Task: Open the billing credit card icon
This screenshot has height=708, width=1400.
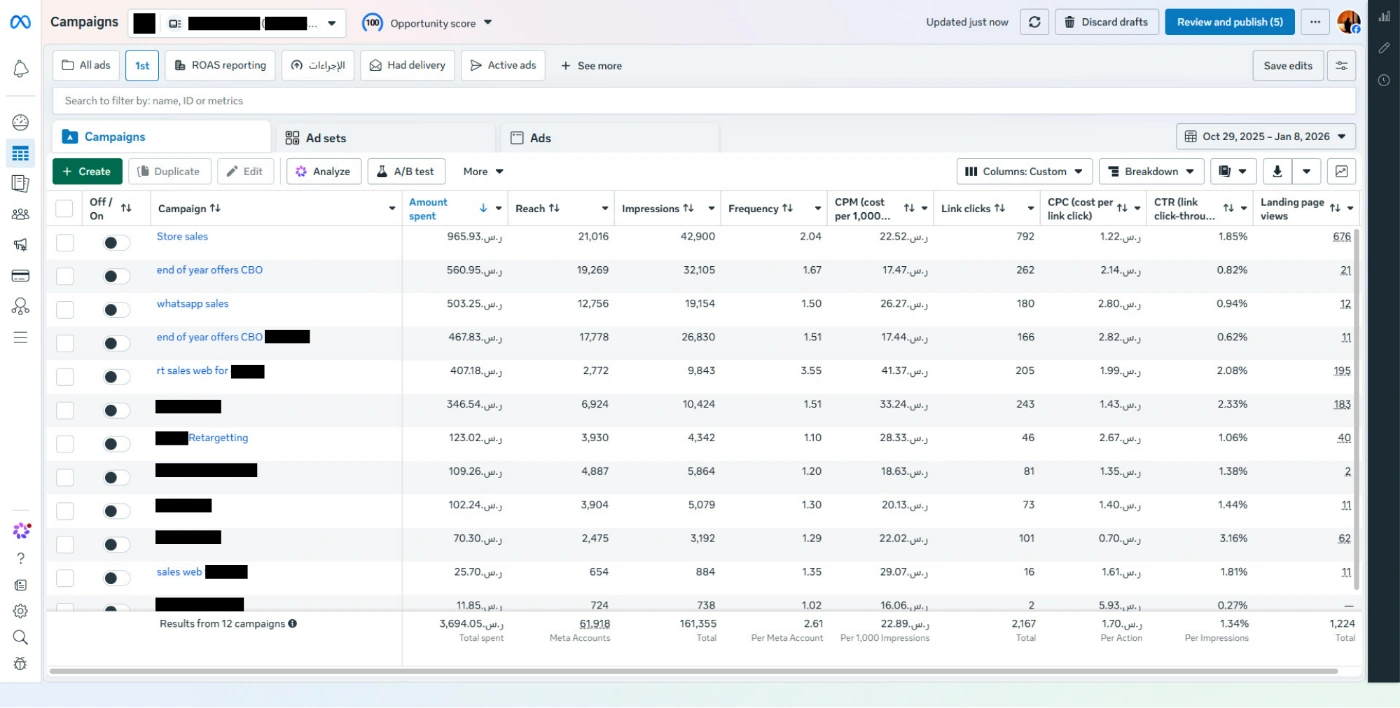Action: pyautogui.click(x=20, y=276)
